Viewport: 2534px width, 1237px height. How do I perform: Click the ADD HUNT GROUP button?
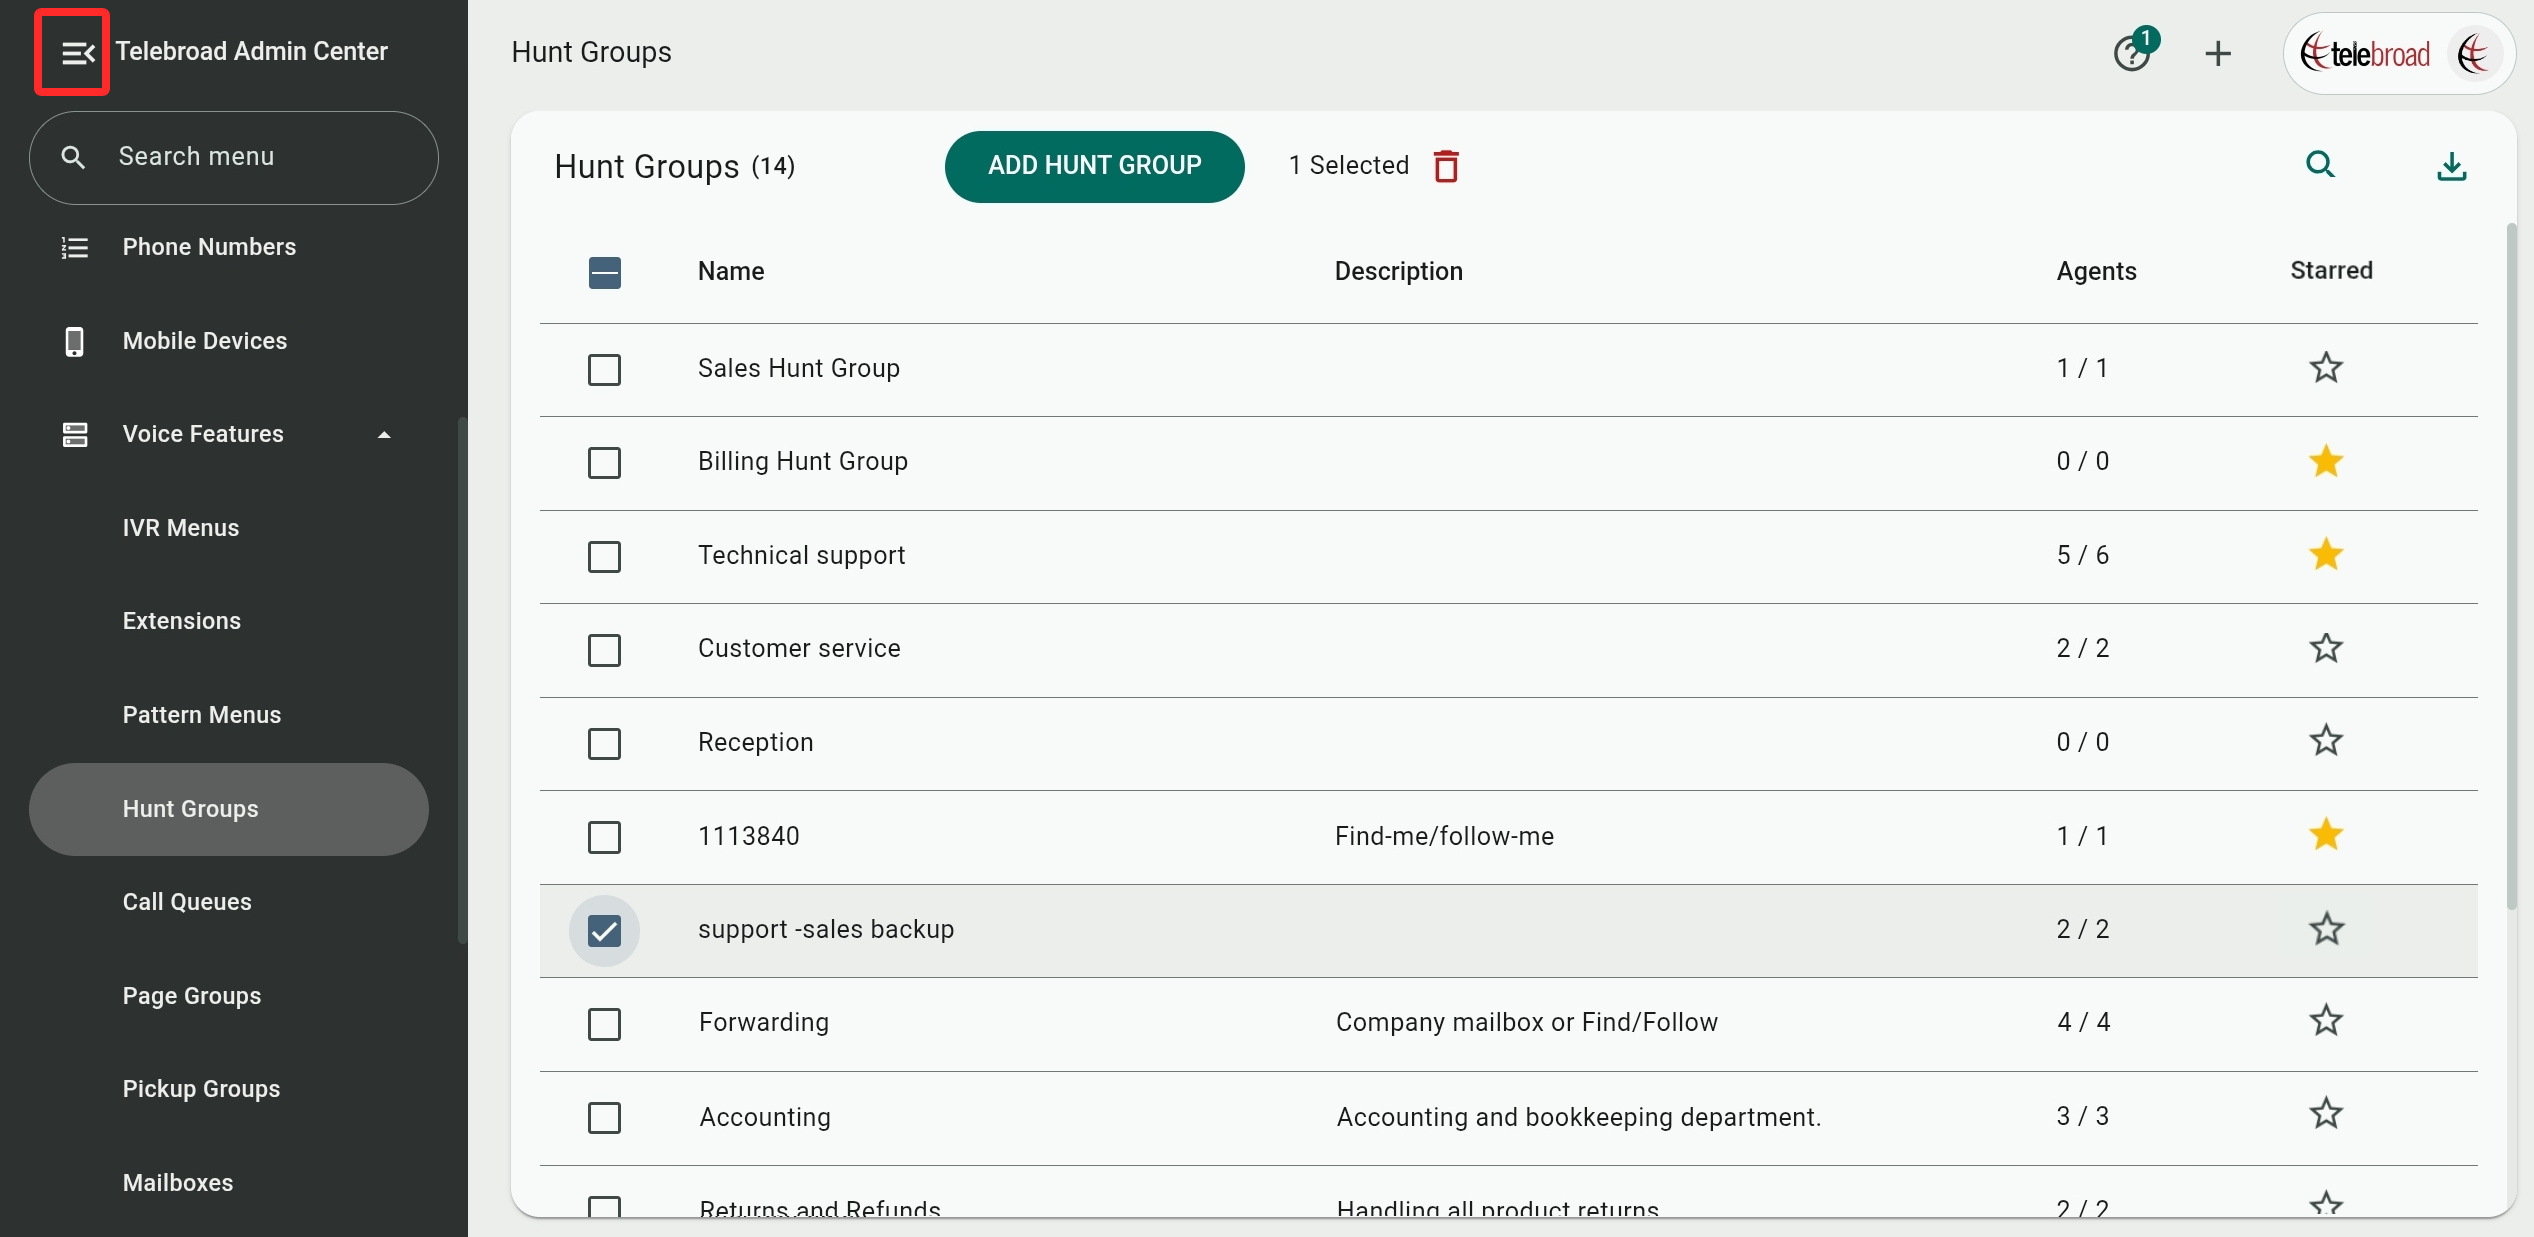click(1094, 166)
